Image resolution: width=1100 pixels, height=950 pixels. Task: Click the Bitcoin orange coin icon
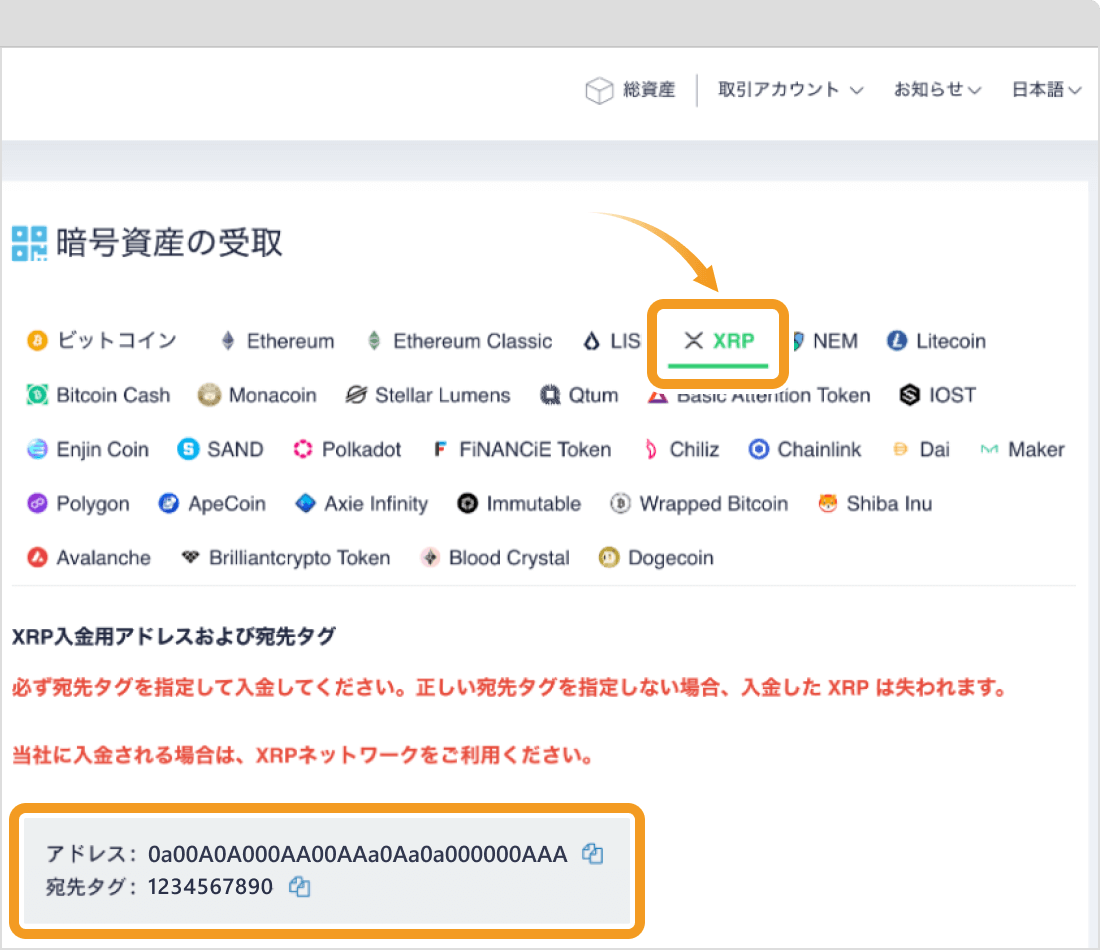(37, 341)
